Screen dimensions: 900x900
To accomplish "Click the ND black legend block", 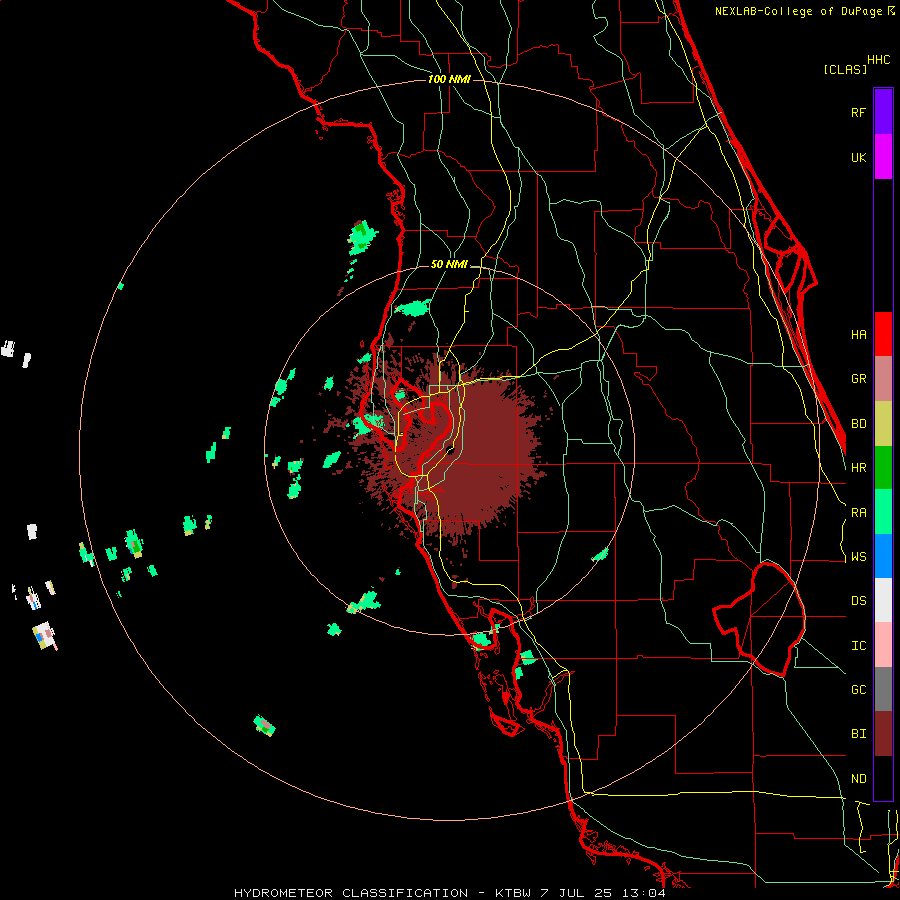I will 883,778.
